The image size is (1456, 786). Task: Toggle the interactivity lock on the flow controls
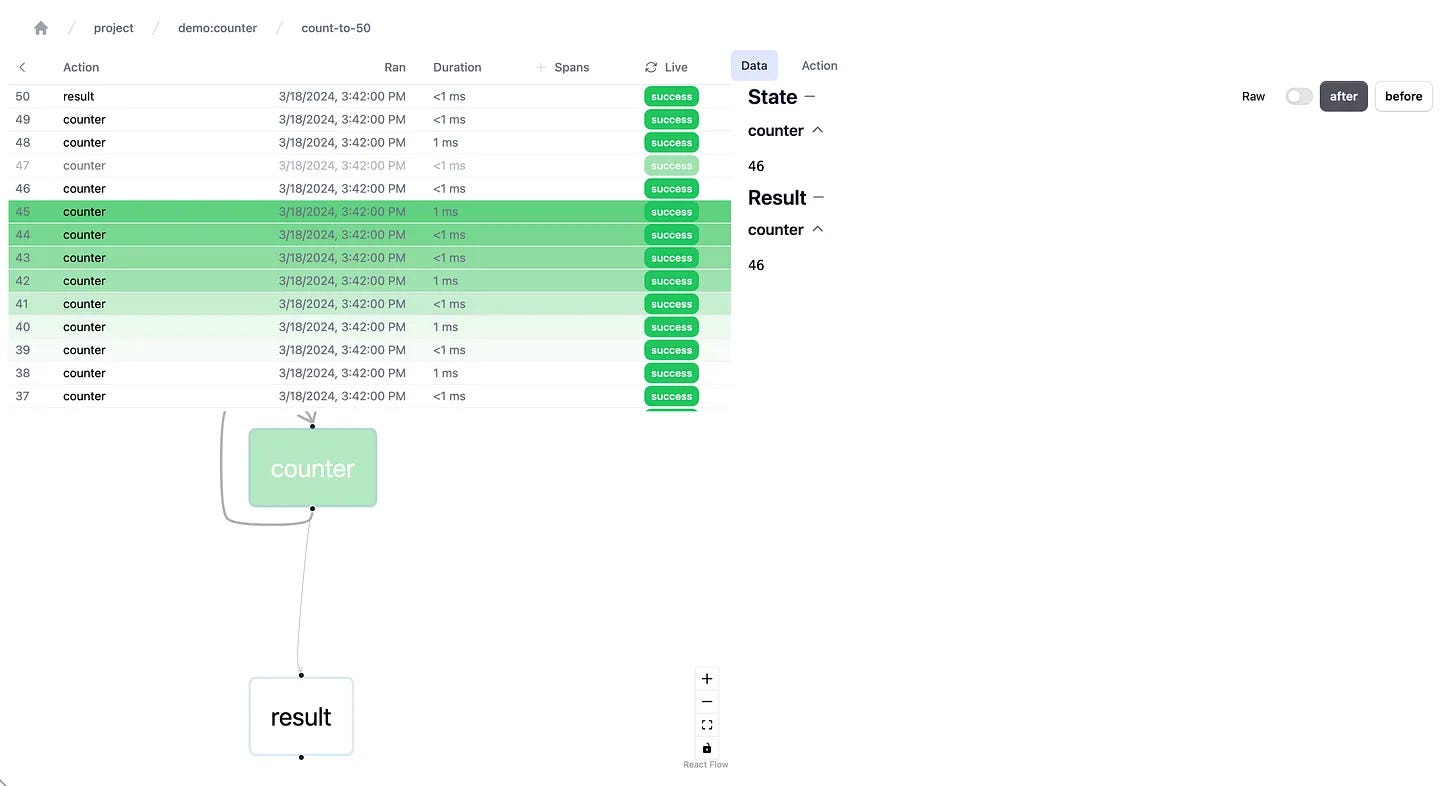[707, 747]
